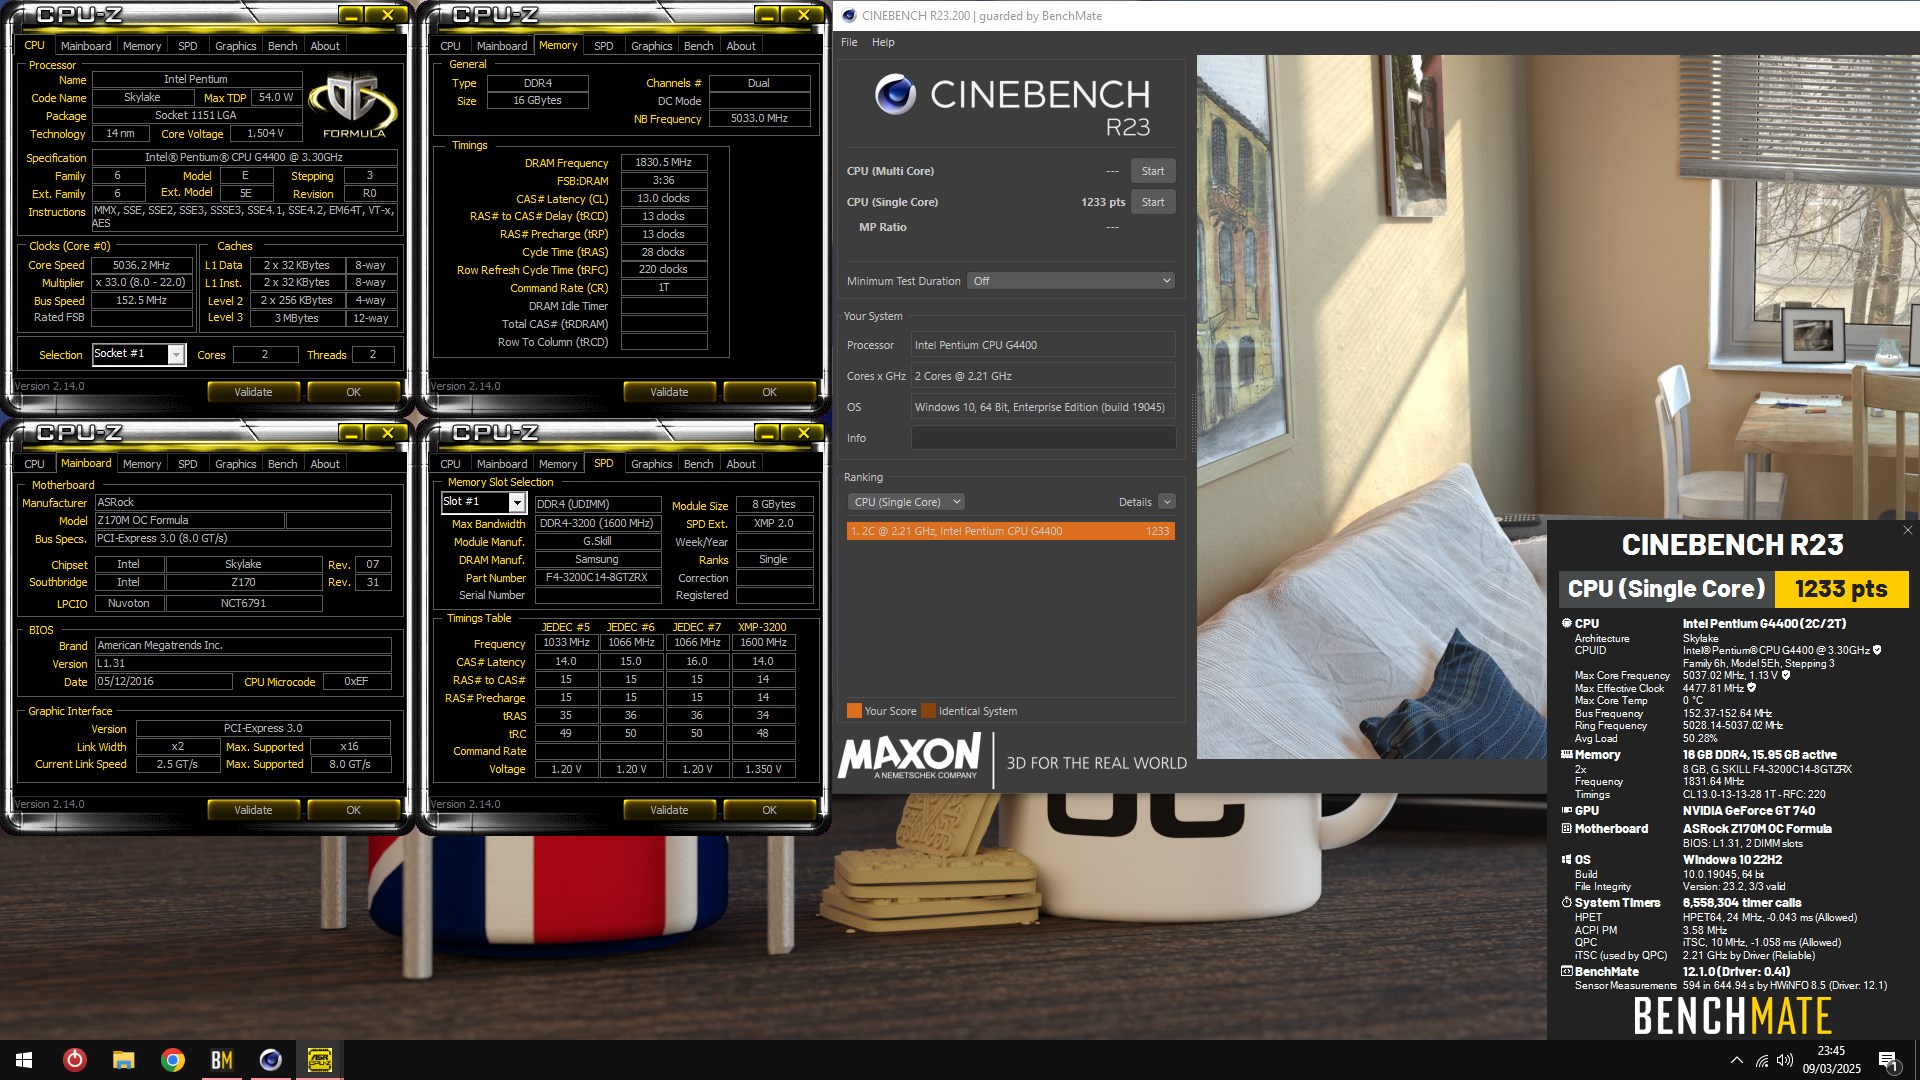Click the BIOS Date field 05/12/2016

click(x=163, y=682)
